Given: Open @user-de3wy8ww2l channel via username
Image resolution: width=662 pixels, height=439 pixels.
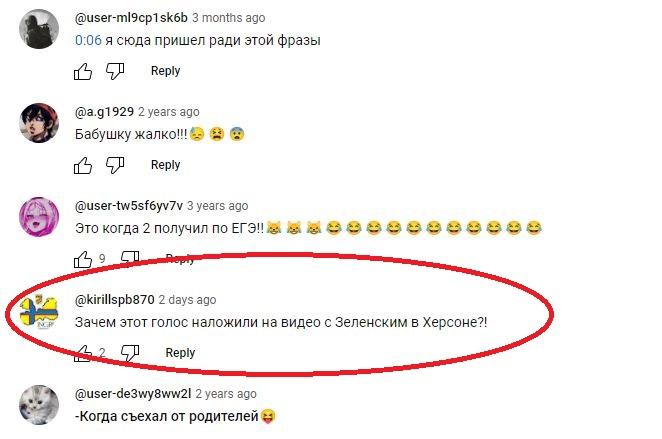Looking at the screenshot, I should coord(133,393).
